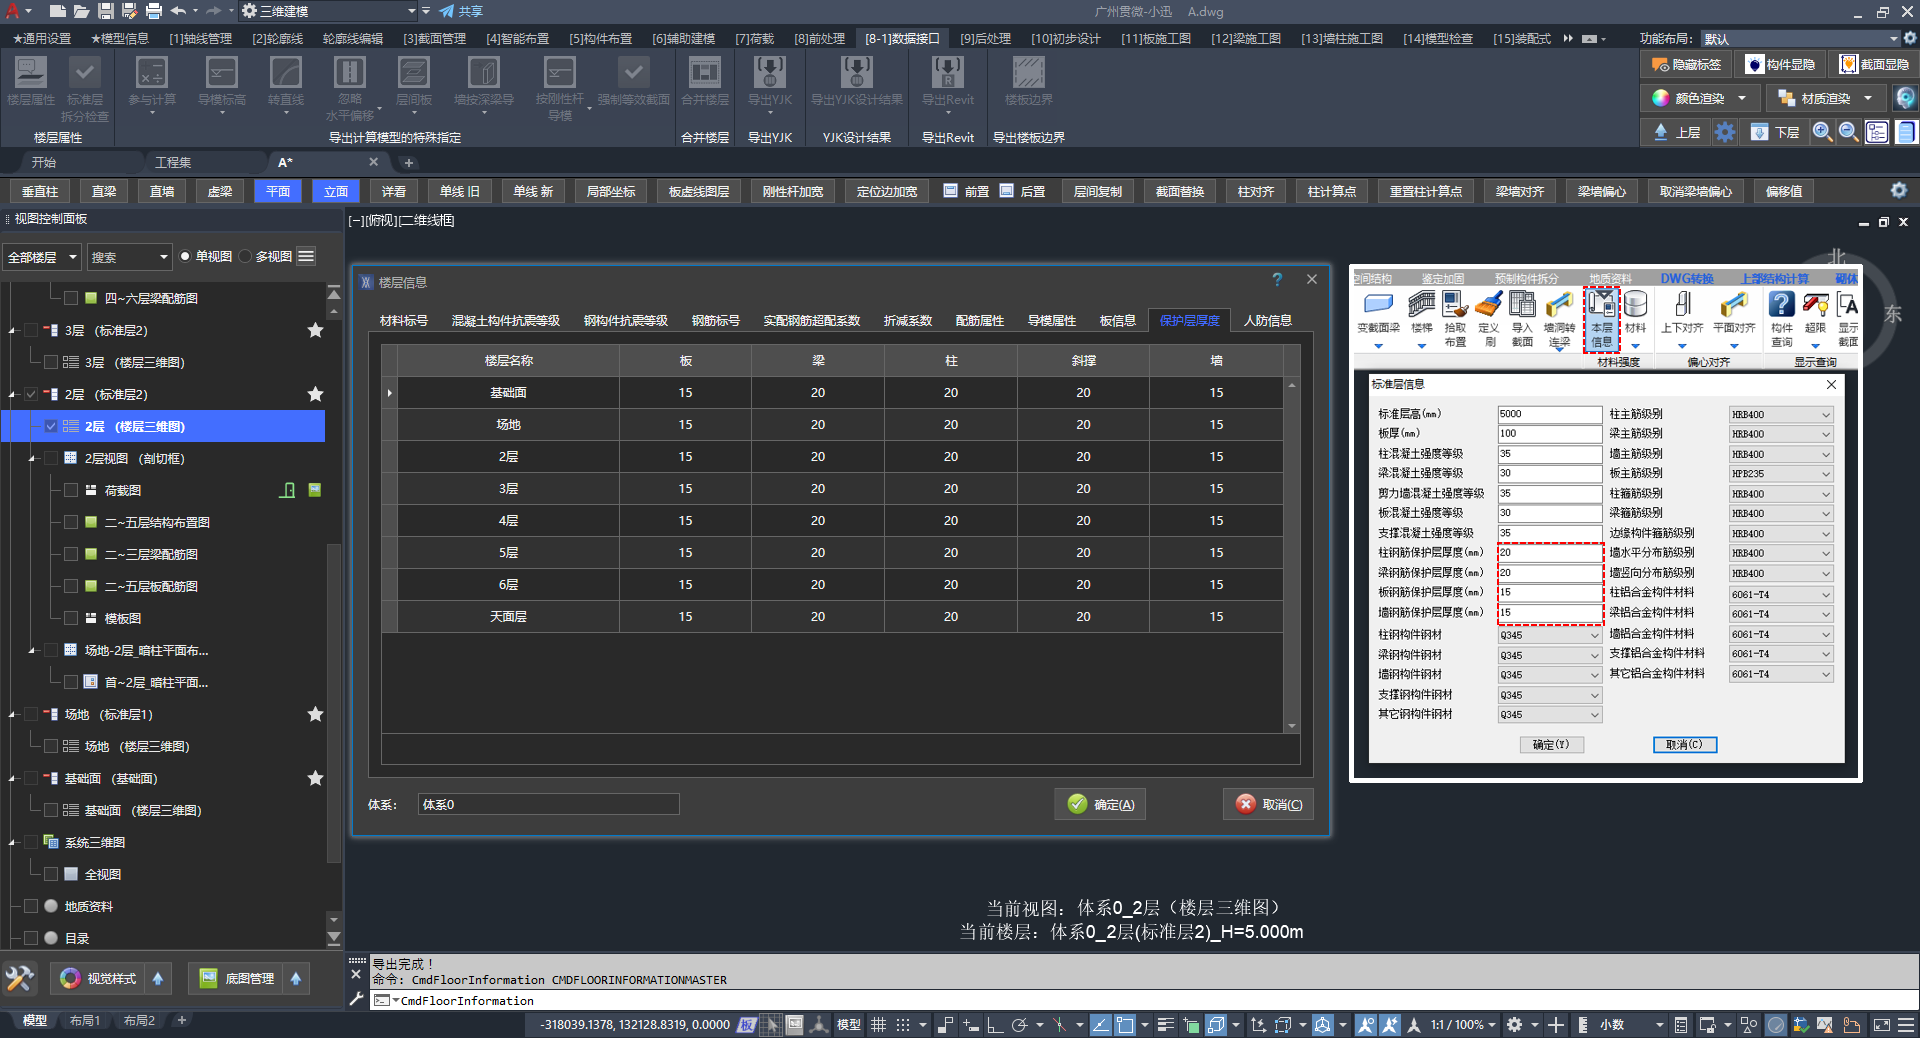Screen dimensions: 1920x1038
Task: Click the 合并楼层 merge floors icon
Action: (x=704, y=73)
